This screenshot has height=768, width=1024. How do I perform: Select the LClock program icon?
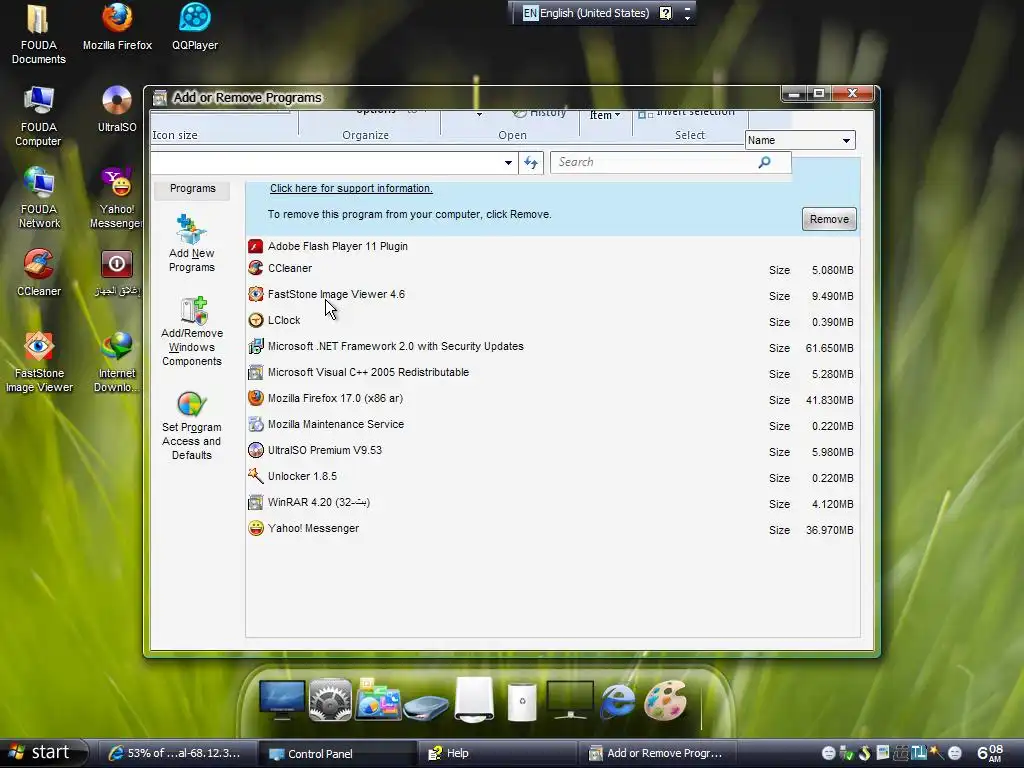point(255,321)
